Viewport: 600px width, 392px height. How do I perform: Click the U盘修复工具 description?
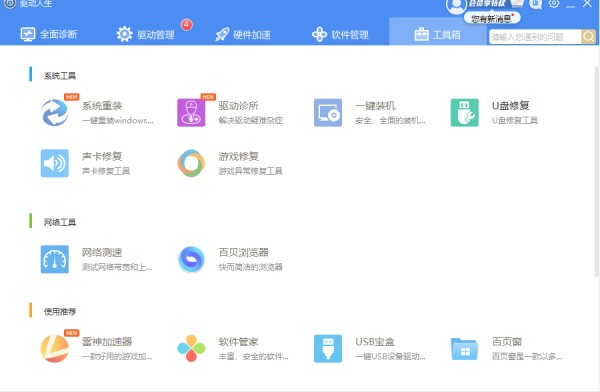tap(515, 121)
